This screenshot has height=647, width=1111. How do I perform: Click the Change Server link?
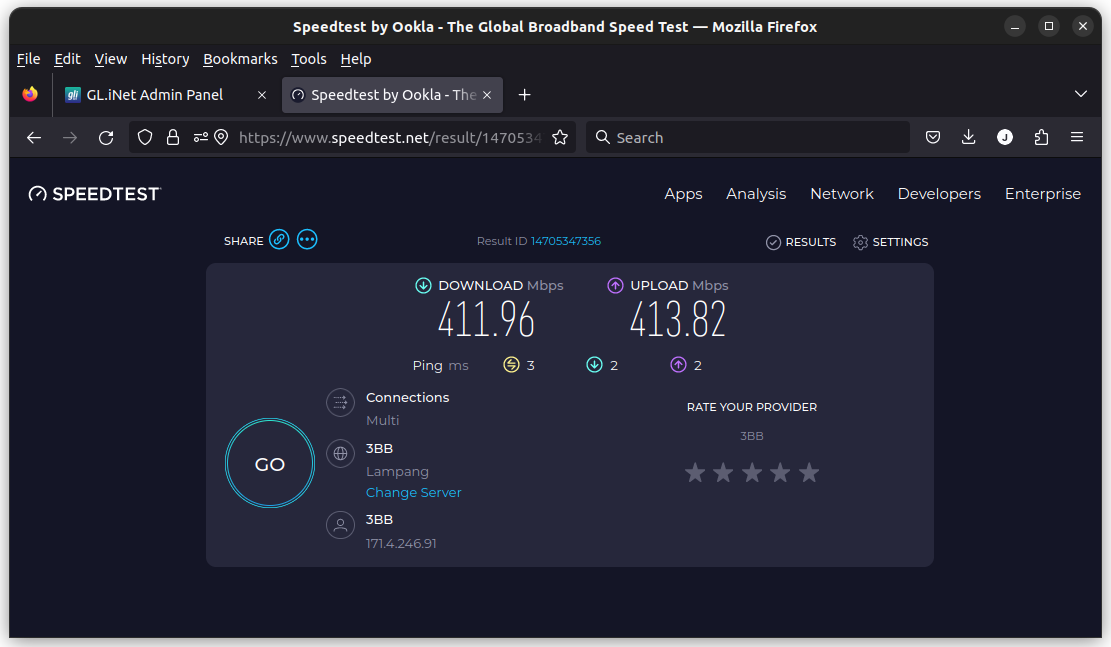(x=413, y=493)
